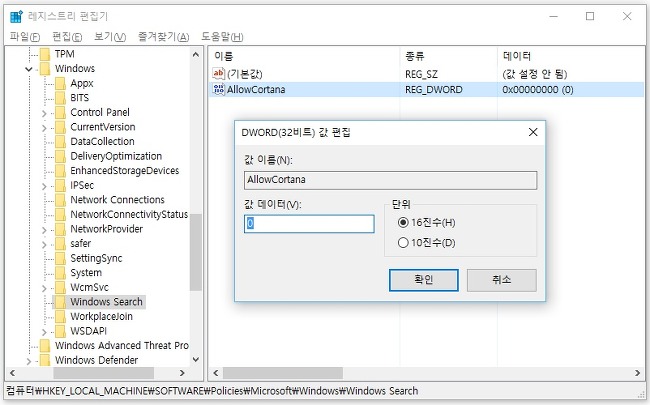Click the NetworkProvider folder icon
This screenshot has height=405, width=650.
coord(61,229)
